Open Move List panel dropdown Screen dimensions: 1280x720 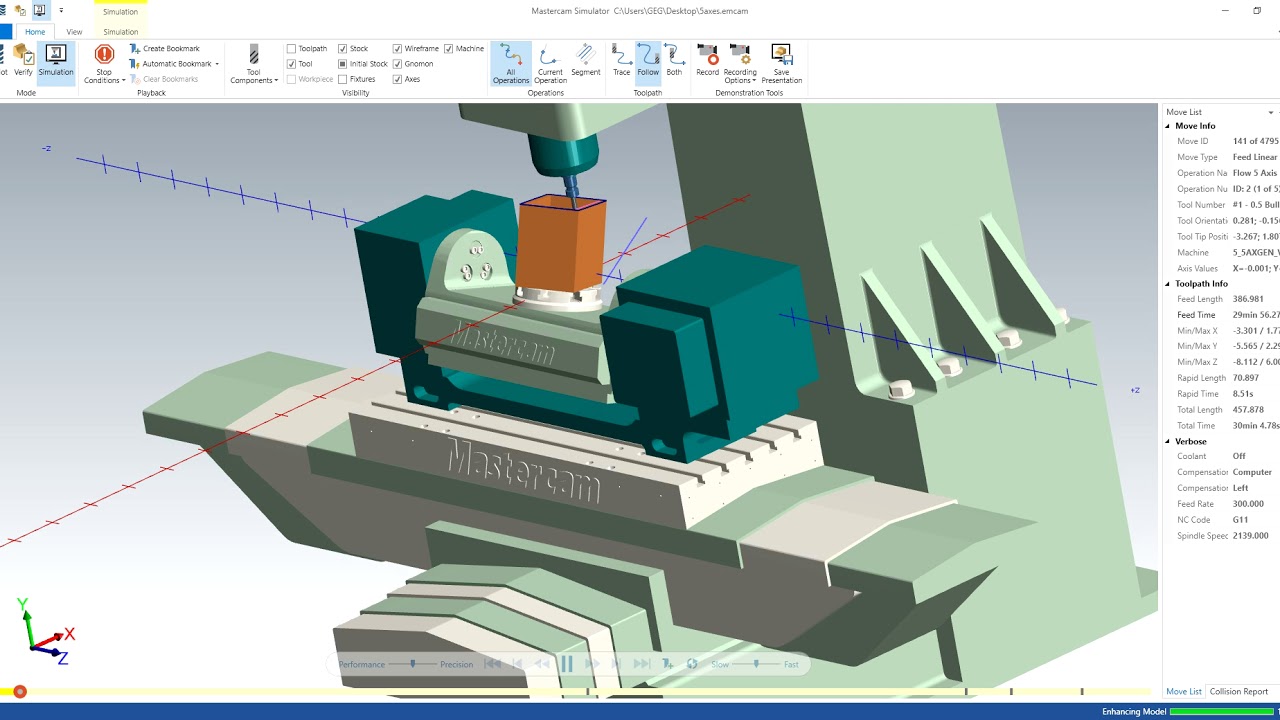[x=1271, y=112]
